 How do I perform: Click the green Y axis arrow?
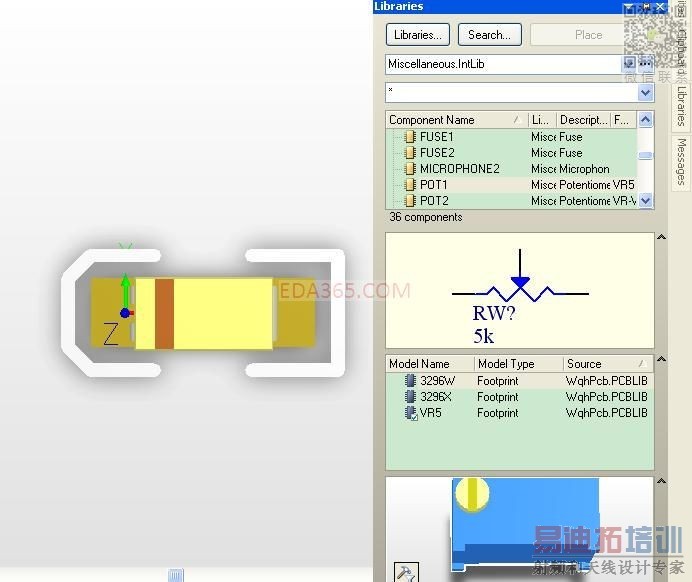pos(126,291)
